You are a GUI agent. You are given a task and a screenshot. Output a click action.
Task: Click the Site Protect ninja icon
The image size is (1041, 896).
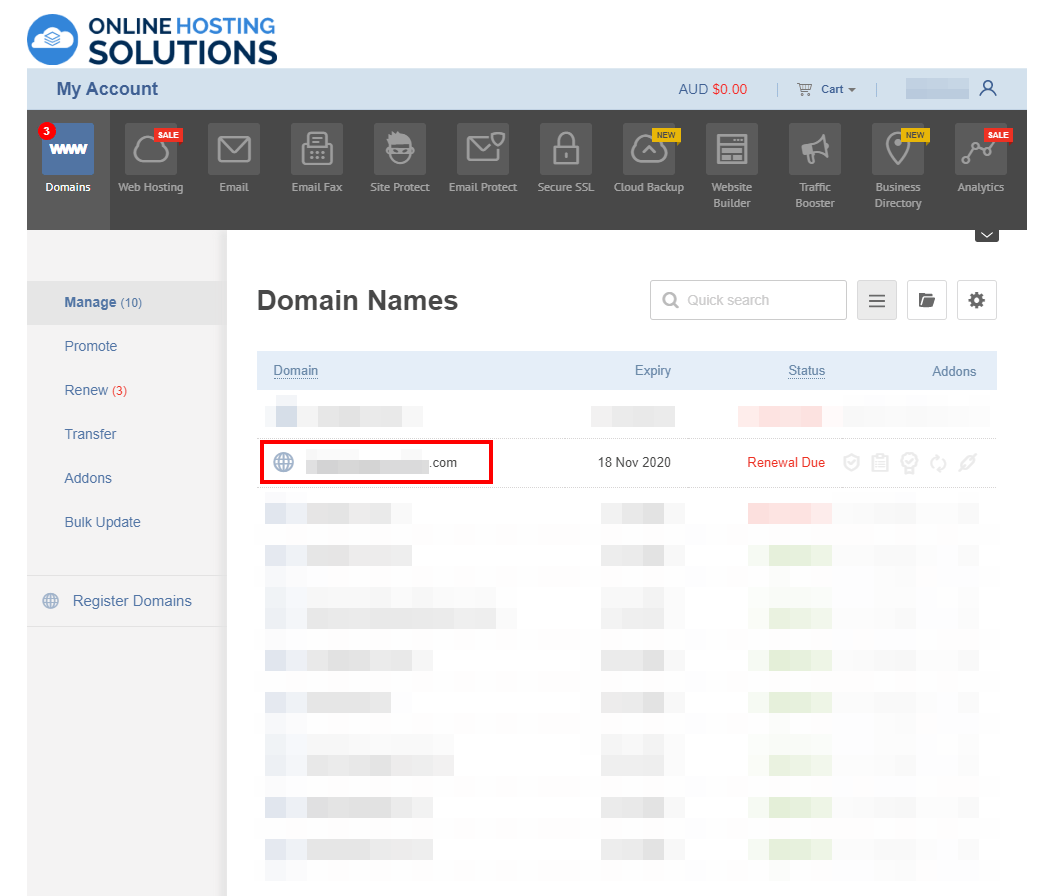(399, 150)
